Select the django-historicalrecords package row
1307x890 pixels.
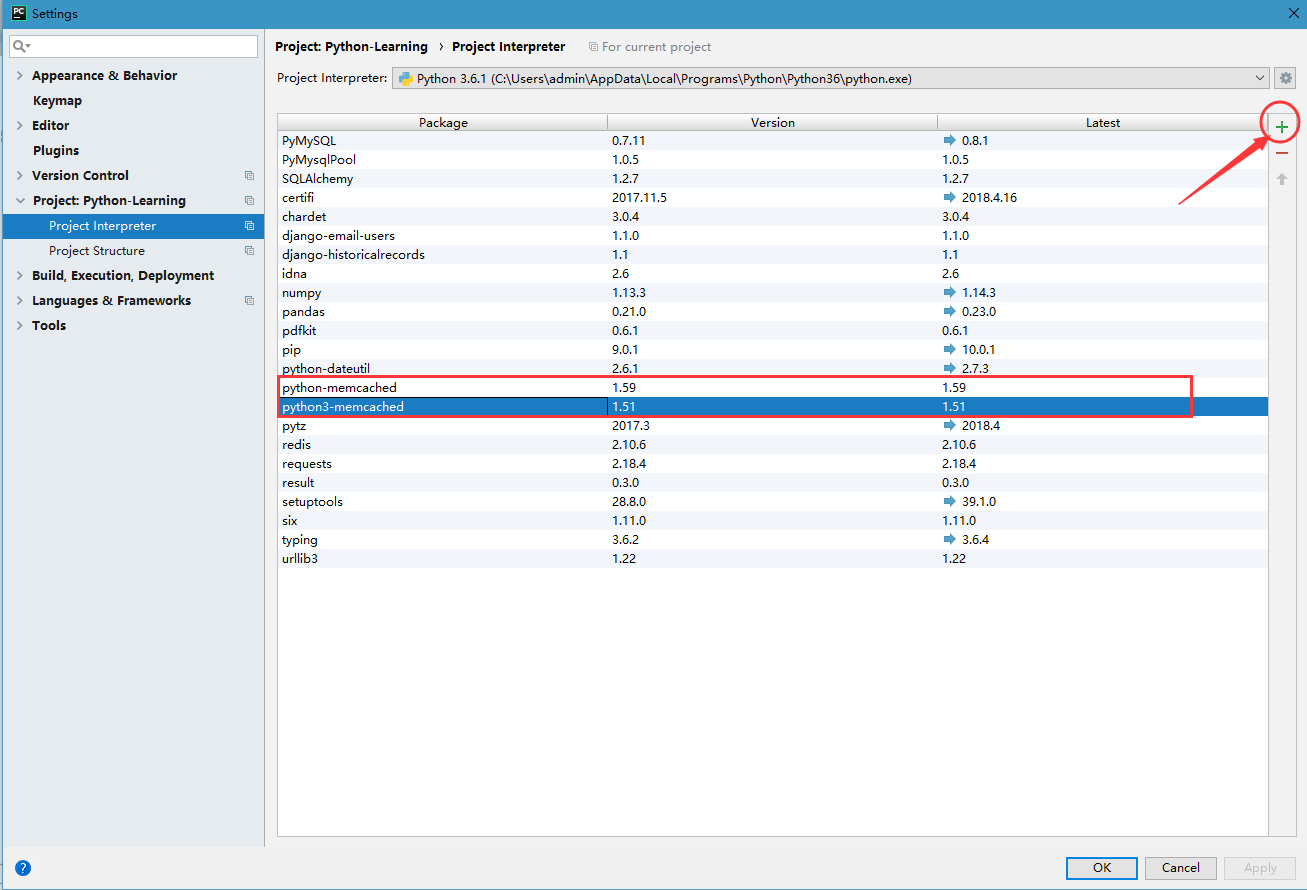pos(773,255)
